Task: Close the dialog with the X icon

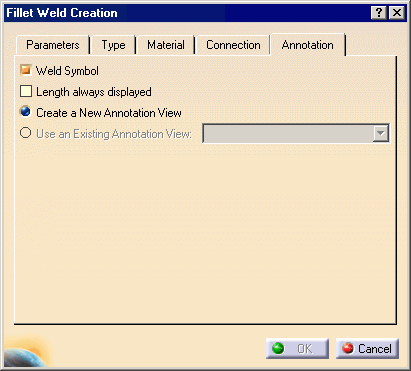Action: pos(397,13)
